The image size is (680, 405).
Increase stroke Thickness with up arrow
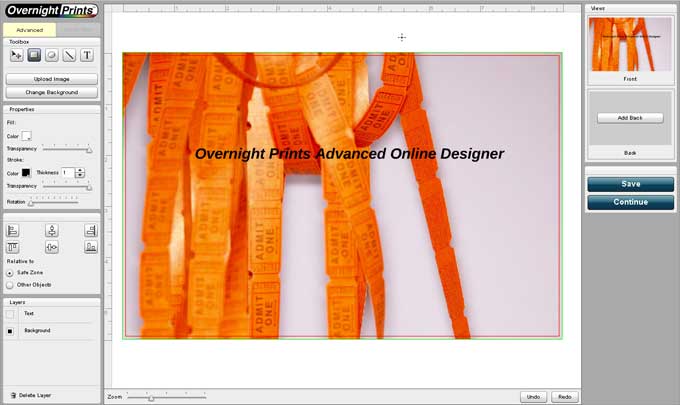[80, 170]
